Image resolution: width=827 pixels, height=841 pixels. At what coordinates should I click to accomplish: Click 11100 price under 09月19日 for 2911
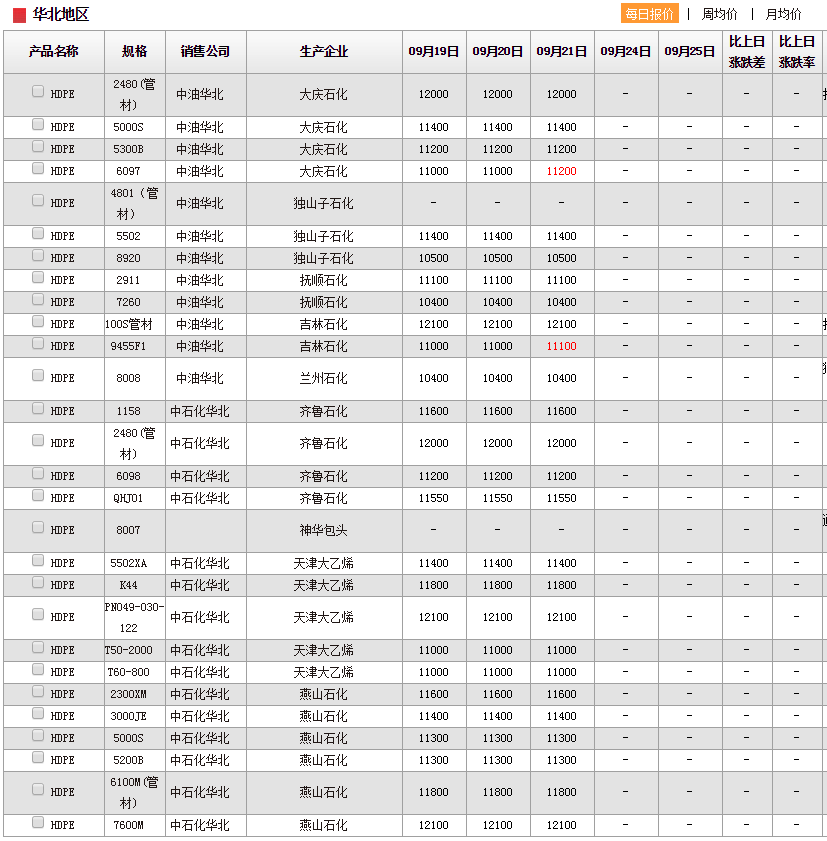pyautogui.click(x=433, y=280)
